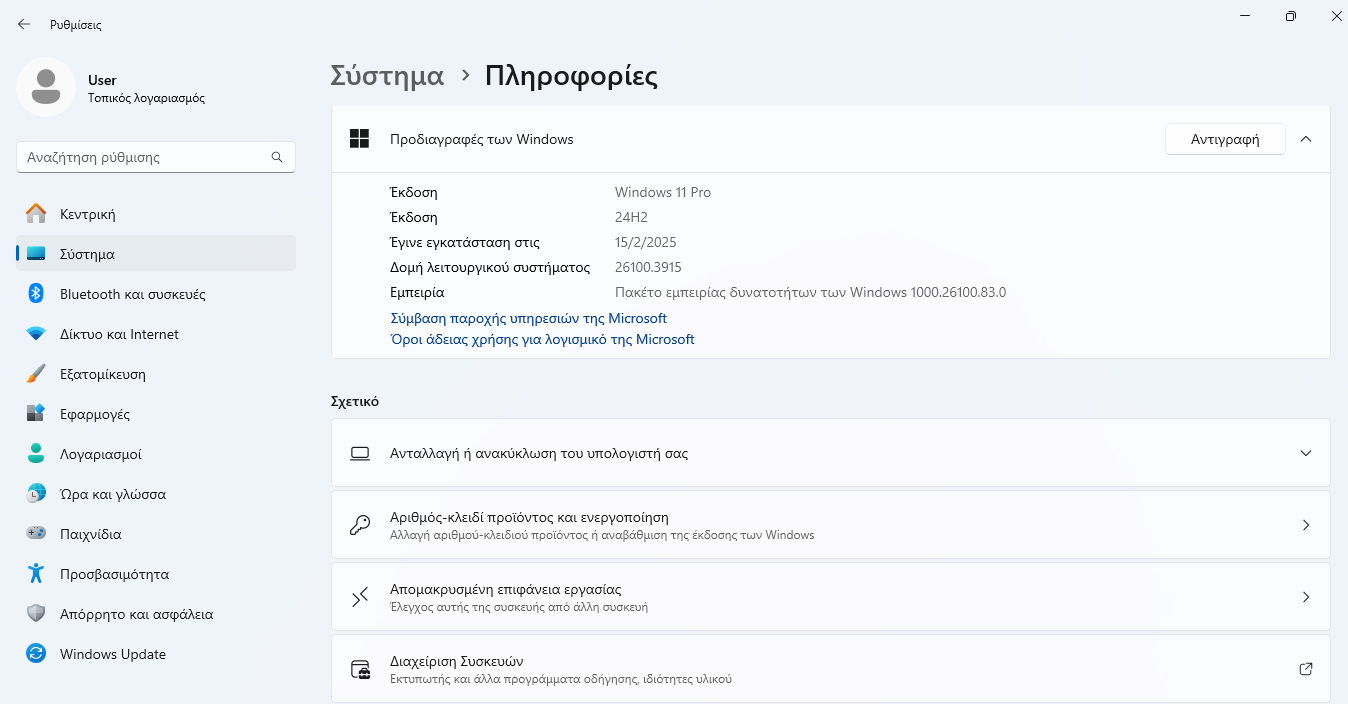Image resolution: width=1348 pixels, height=704 pixels.
Task: Click the Δίκτυο και Internet wifi icon
Action: [x=36, y=334]
